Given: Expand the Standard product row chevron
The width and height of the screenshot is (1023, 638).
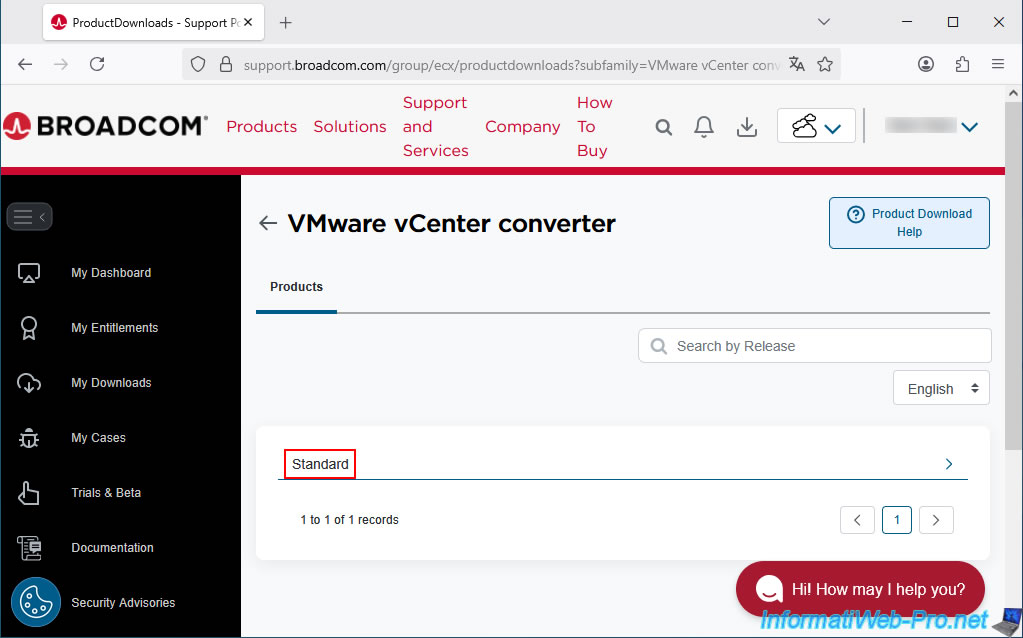Looking at the screenshot, I should coord(949,464).
